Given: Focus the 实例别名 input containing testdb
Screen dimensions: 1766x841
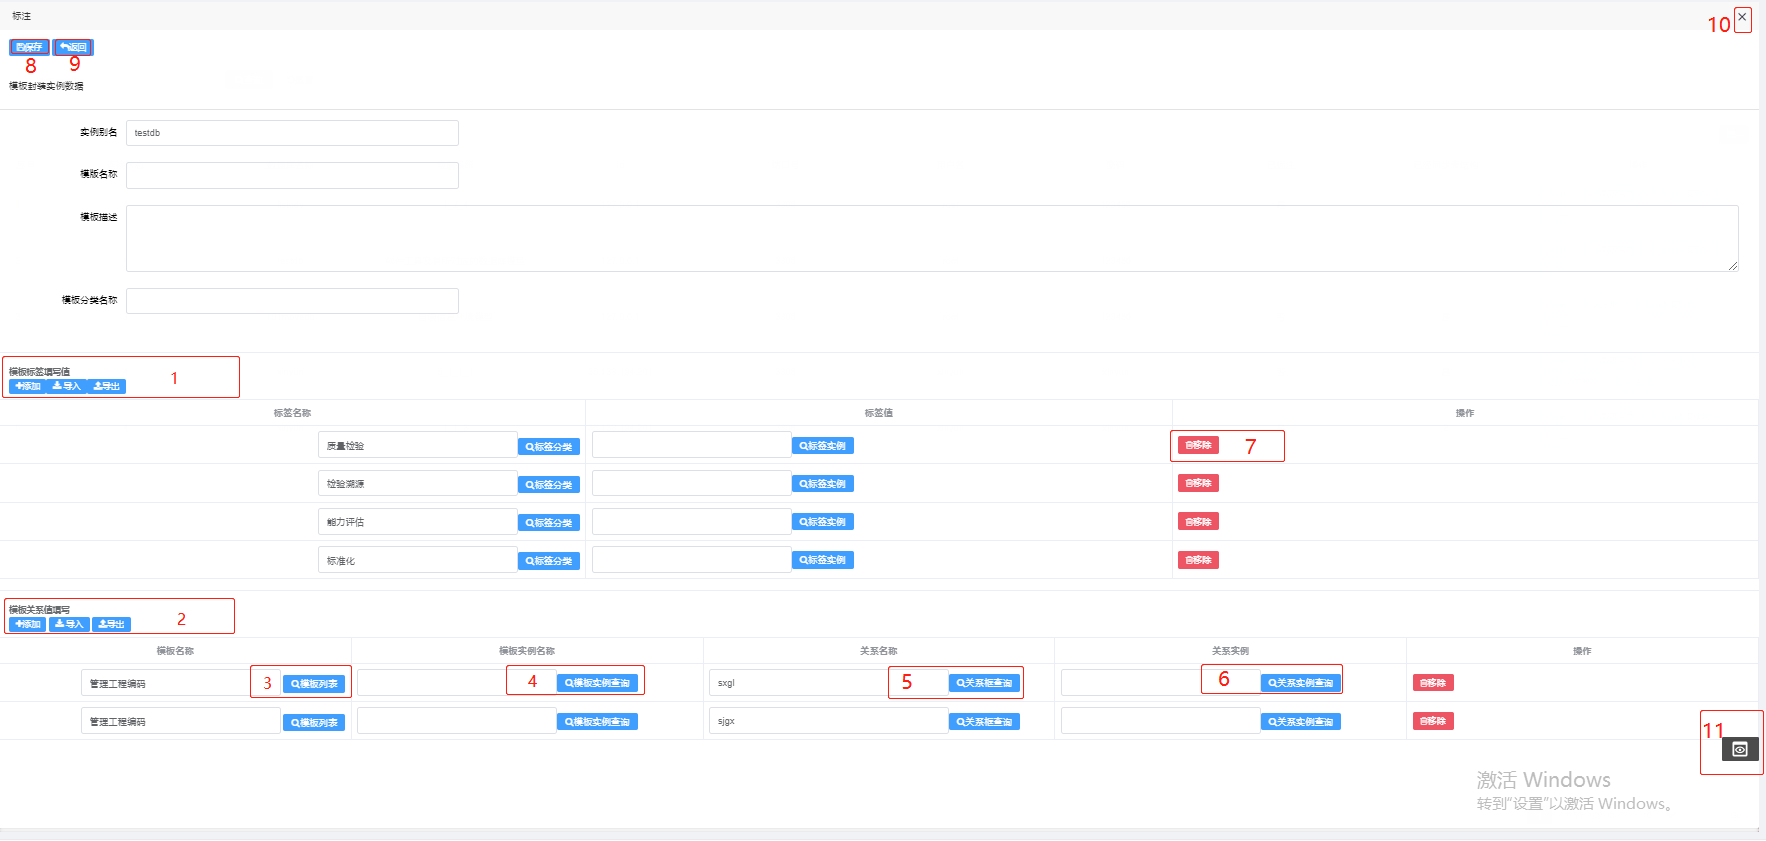Looking at the screenshot, I should tap(292, 133).
